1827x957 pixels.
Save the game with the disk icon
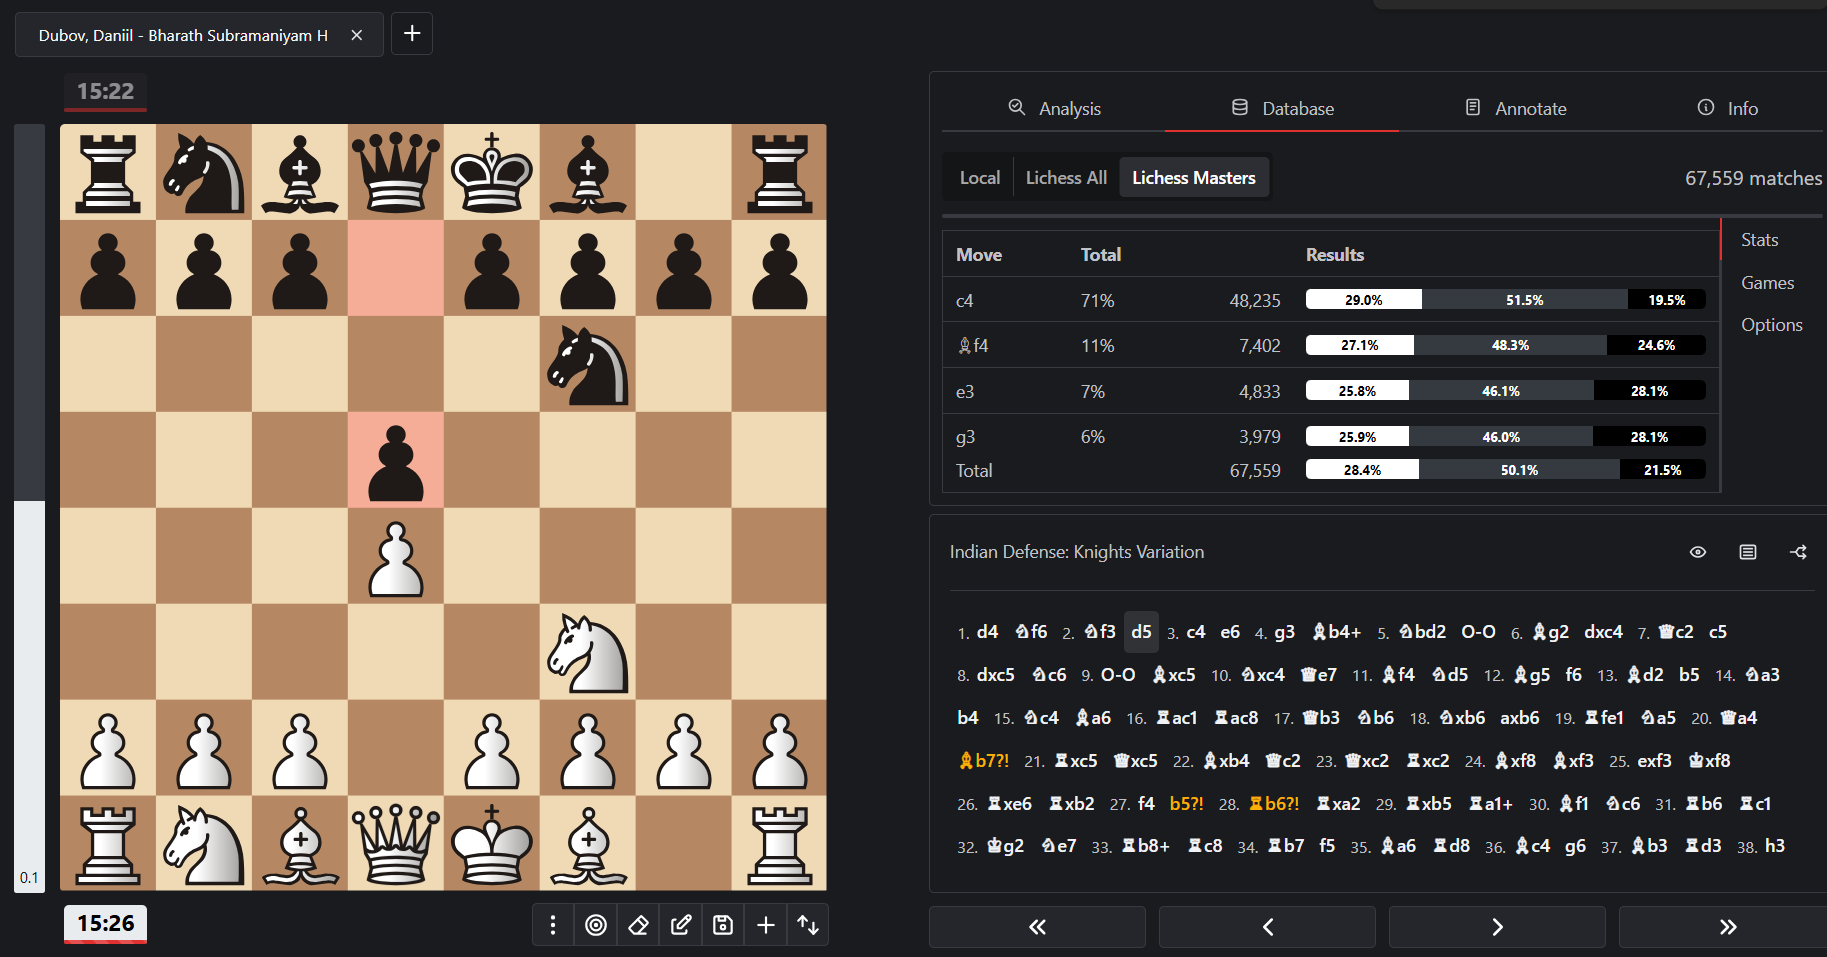click(723, 925)
